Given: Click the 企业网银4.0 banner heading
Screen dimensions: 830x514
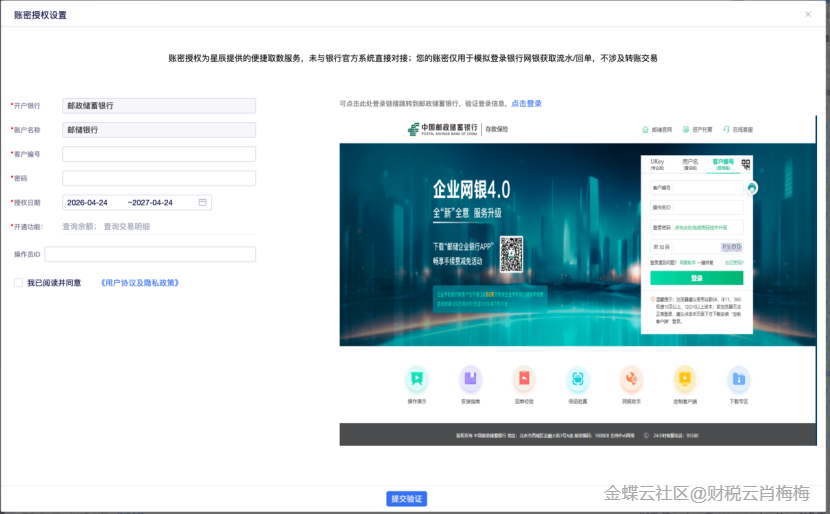Looking at the screenshot, I should tap(471, 189).
